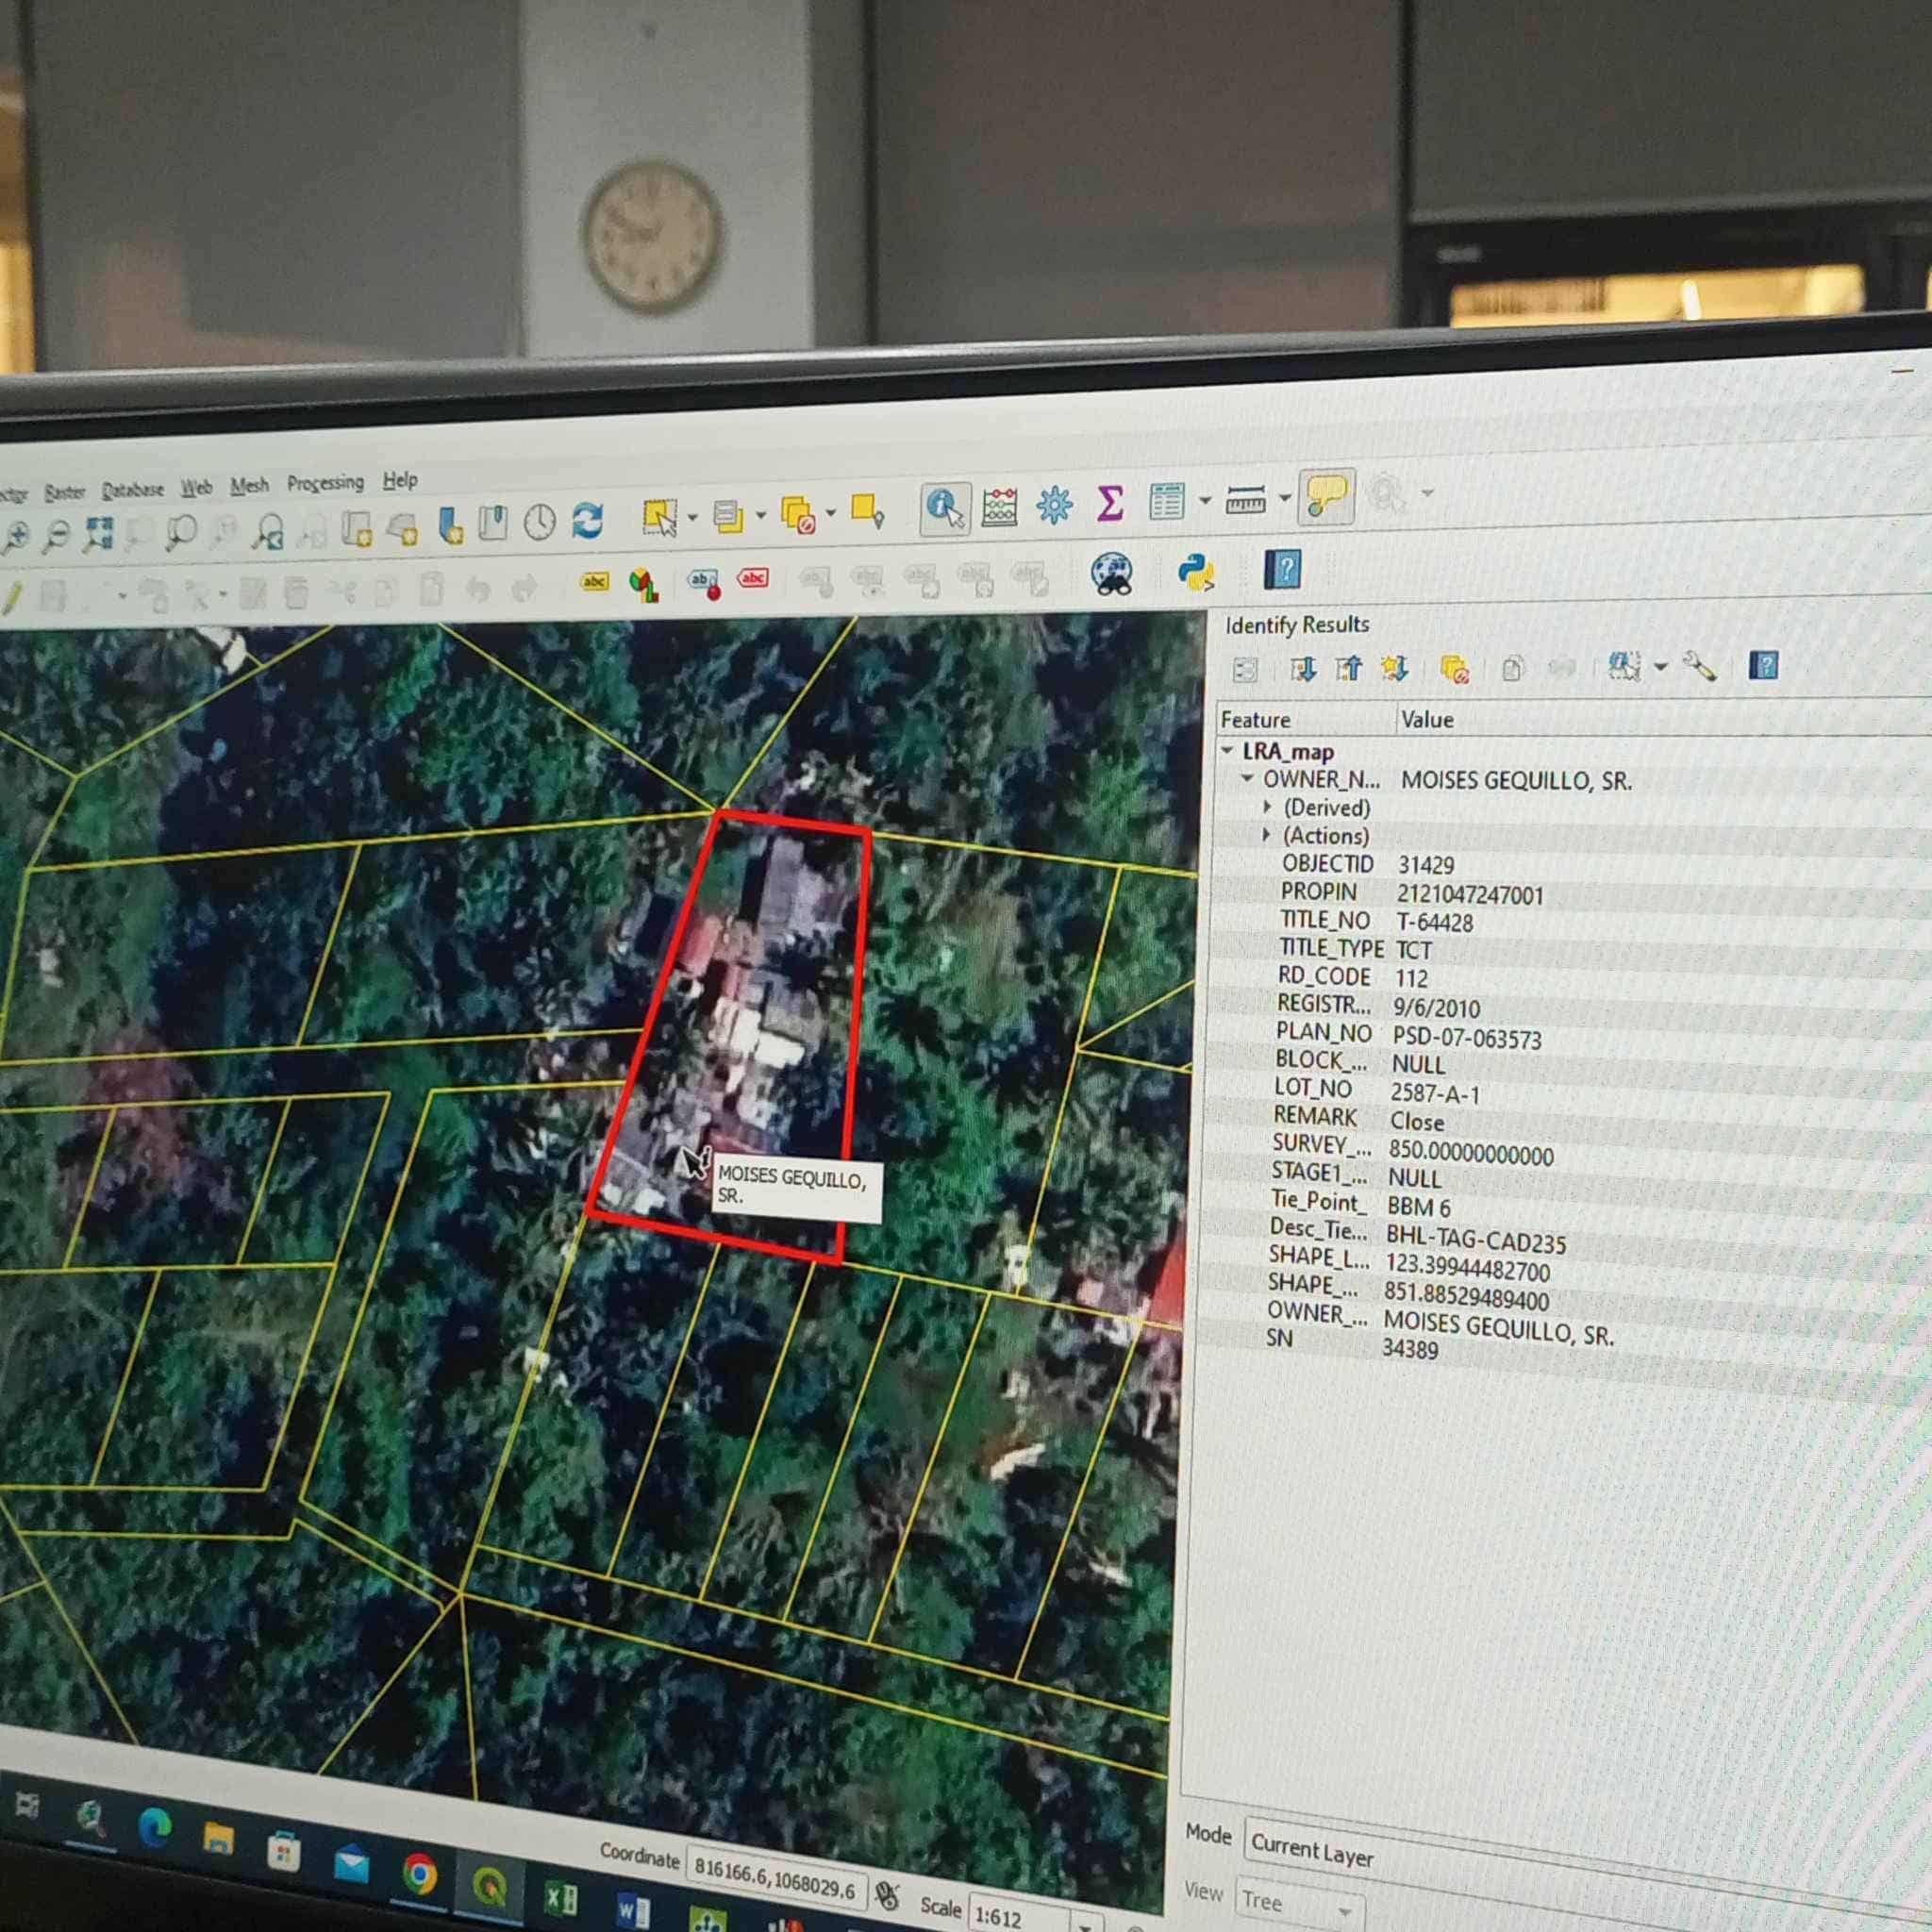Open the QuickMapServices globe binoculars icon
Screen dimensions: 1932x1932
click(1111, 574)
